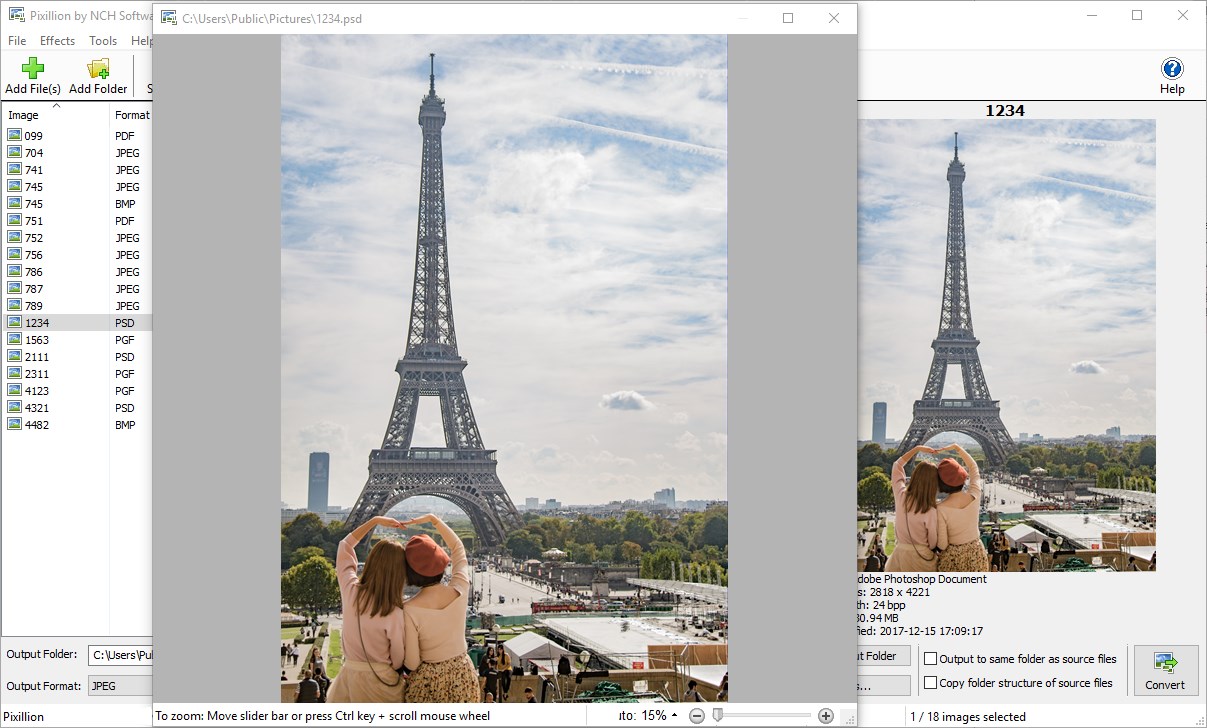Open the zoom percentage dropdown next to 15%

pos(674,714)
